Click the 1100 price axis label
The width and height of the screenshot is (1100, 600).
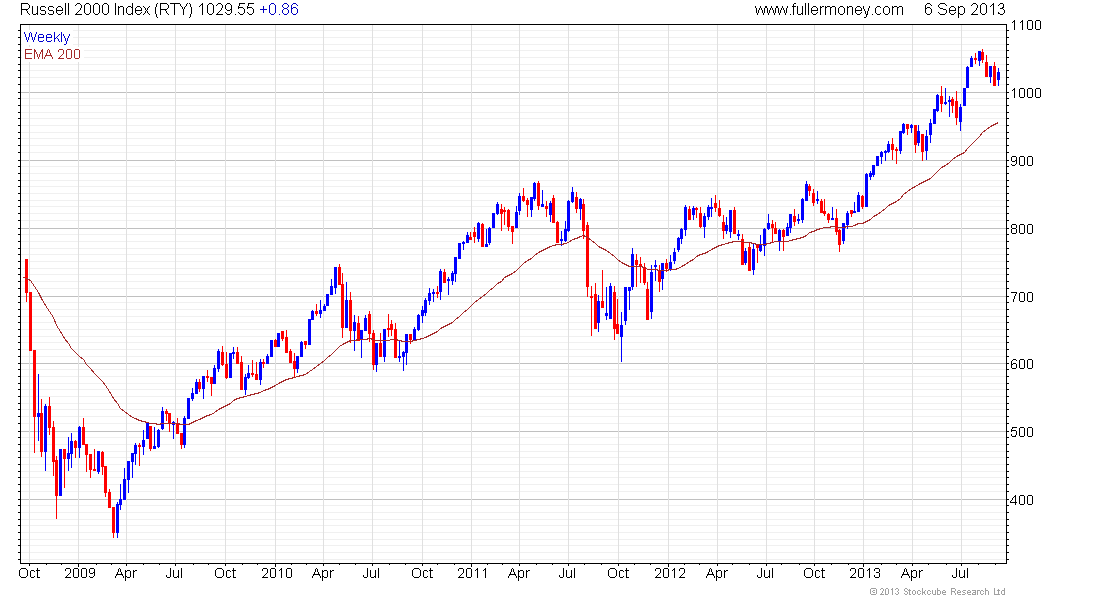(1026, 25)
